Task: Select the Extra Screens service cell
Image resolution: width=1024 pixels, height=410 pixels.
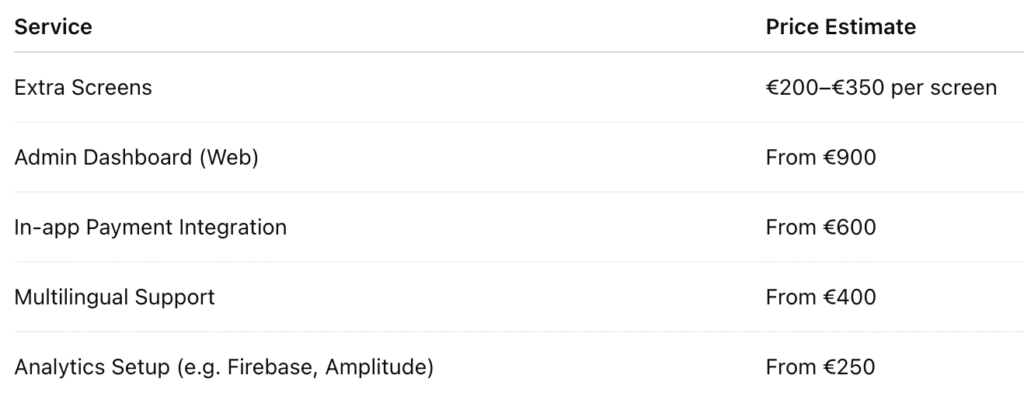Action: (x=83, y=87)
